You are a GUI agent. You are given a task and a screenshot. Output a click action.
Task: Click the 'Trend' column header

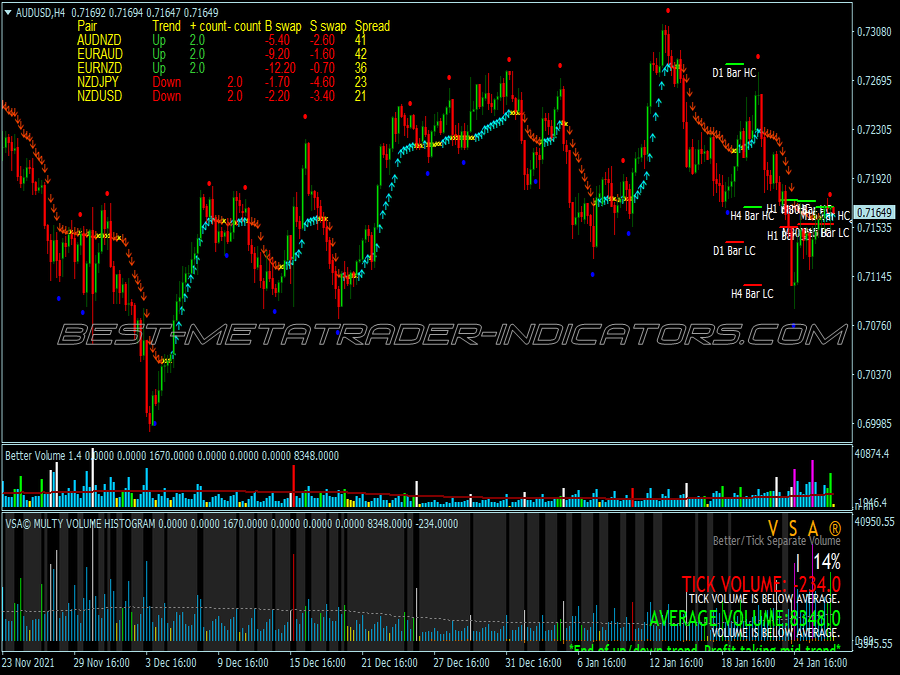166,26
